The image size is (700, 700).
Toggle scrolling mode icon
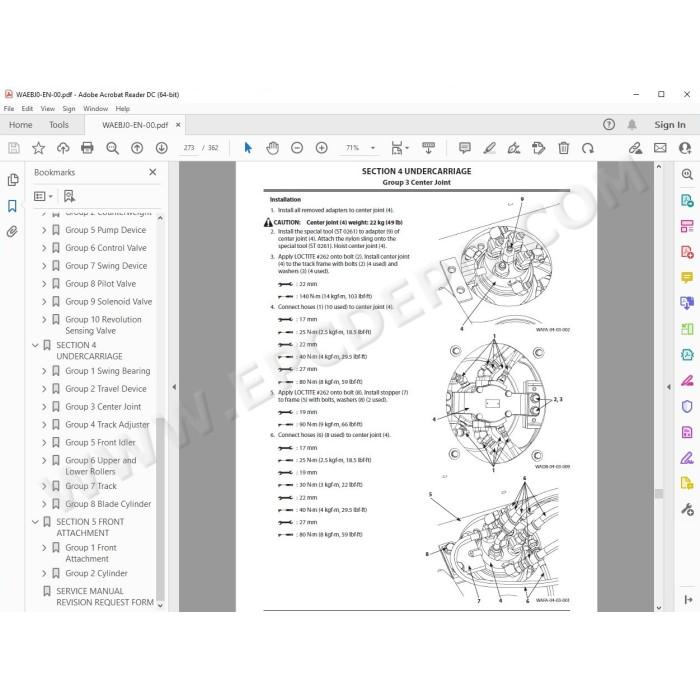[429, 148]
